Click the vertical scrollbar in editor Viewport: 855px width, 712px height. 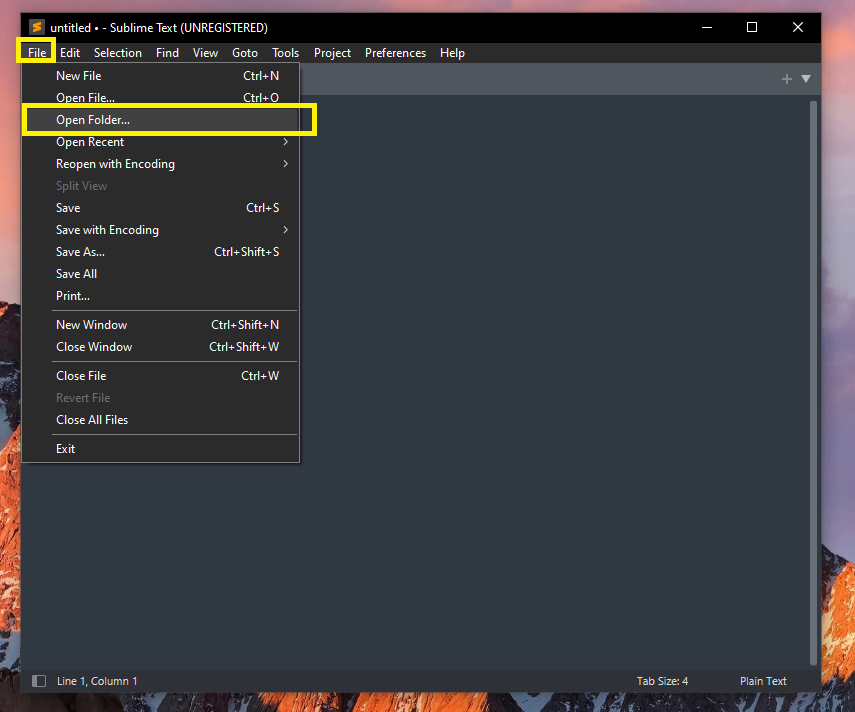pyautogui.click(x=813, y=382)
